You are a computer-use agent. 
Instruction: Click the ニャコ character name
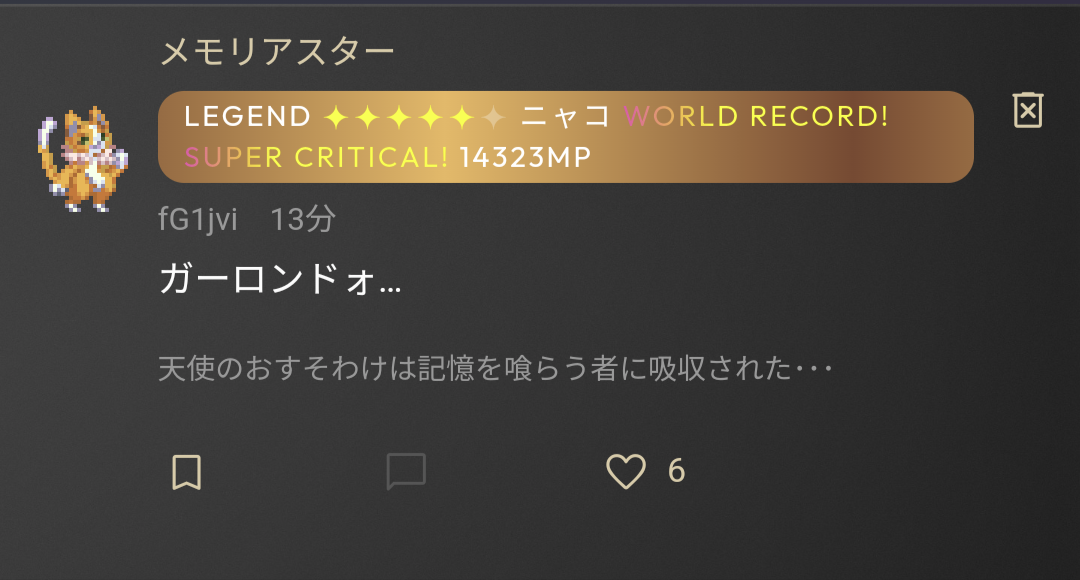coord(565,116)
